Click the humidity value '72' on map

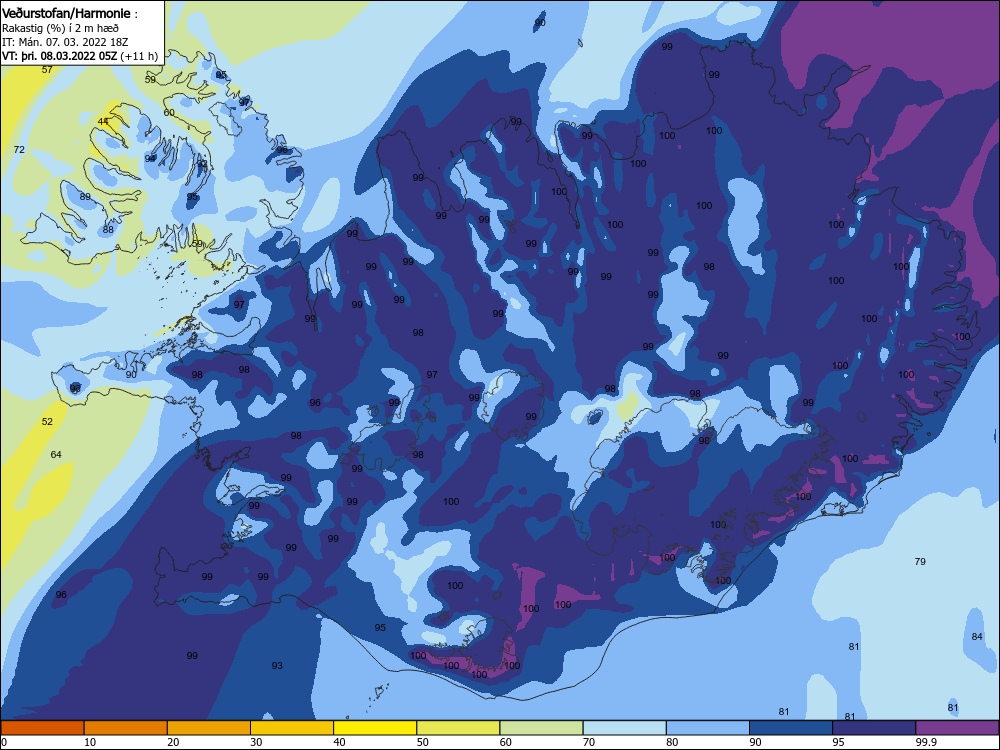19,149
